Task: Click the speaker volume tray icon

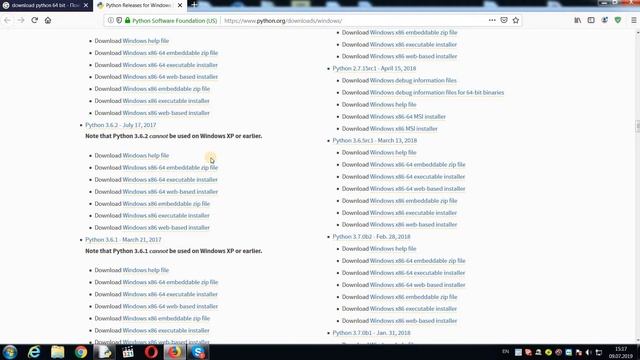Action: (x=589, y=352)
